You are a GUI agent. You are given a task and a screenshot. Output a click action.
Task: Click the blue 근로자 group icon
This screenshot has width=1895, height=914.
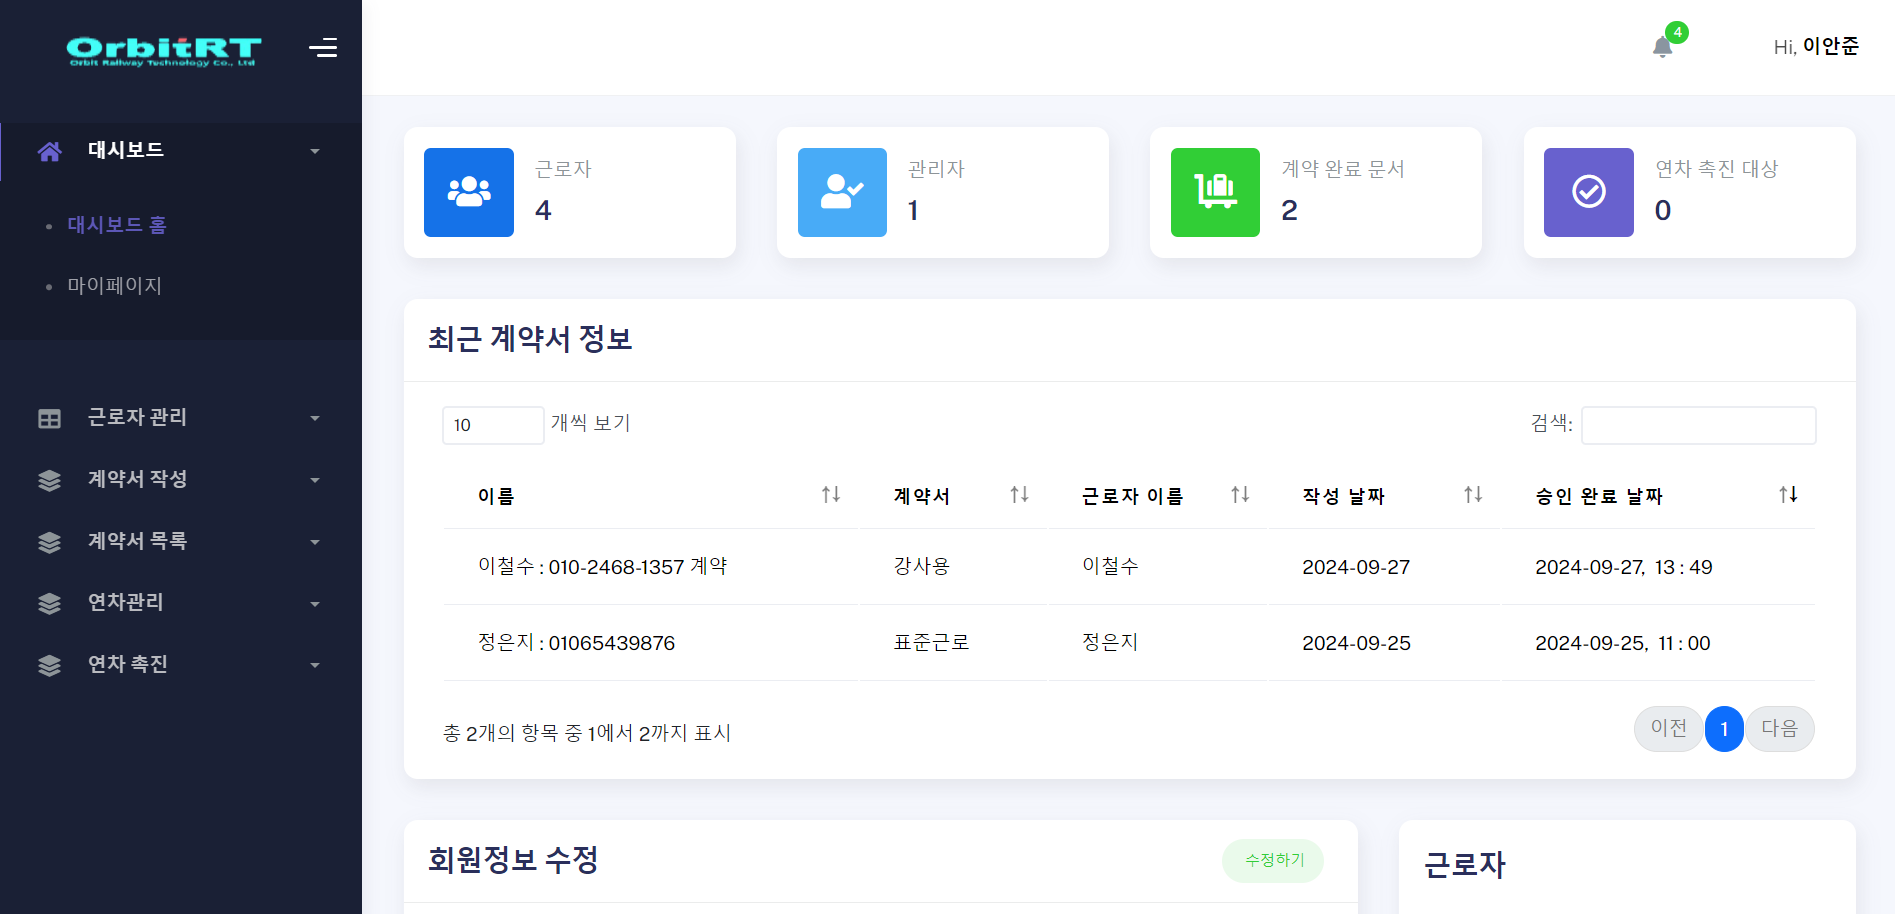pos(468,192)
